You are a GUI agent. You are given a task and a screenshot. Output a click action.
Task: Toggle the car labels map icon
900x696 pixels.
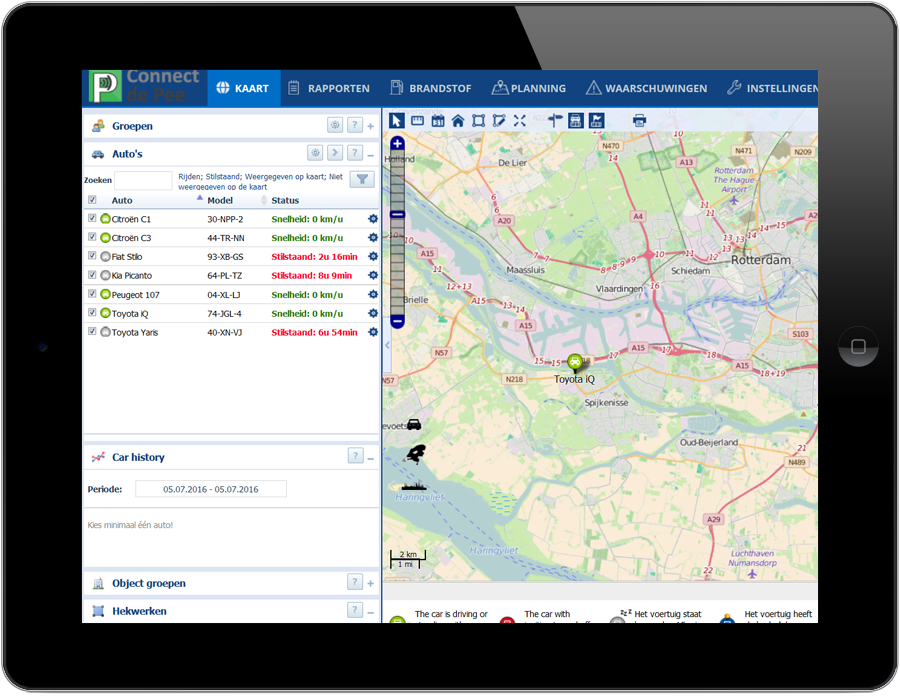point(576,120)
